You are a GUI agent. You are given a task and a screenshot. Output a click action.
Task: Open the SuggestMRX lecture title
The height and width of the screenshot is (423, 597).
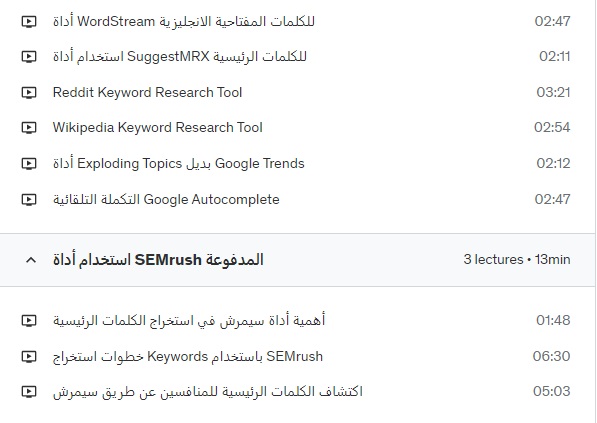pyautogui.click(x=179, y=57)
